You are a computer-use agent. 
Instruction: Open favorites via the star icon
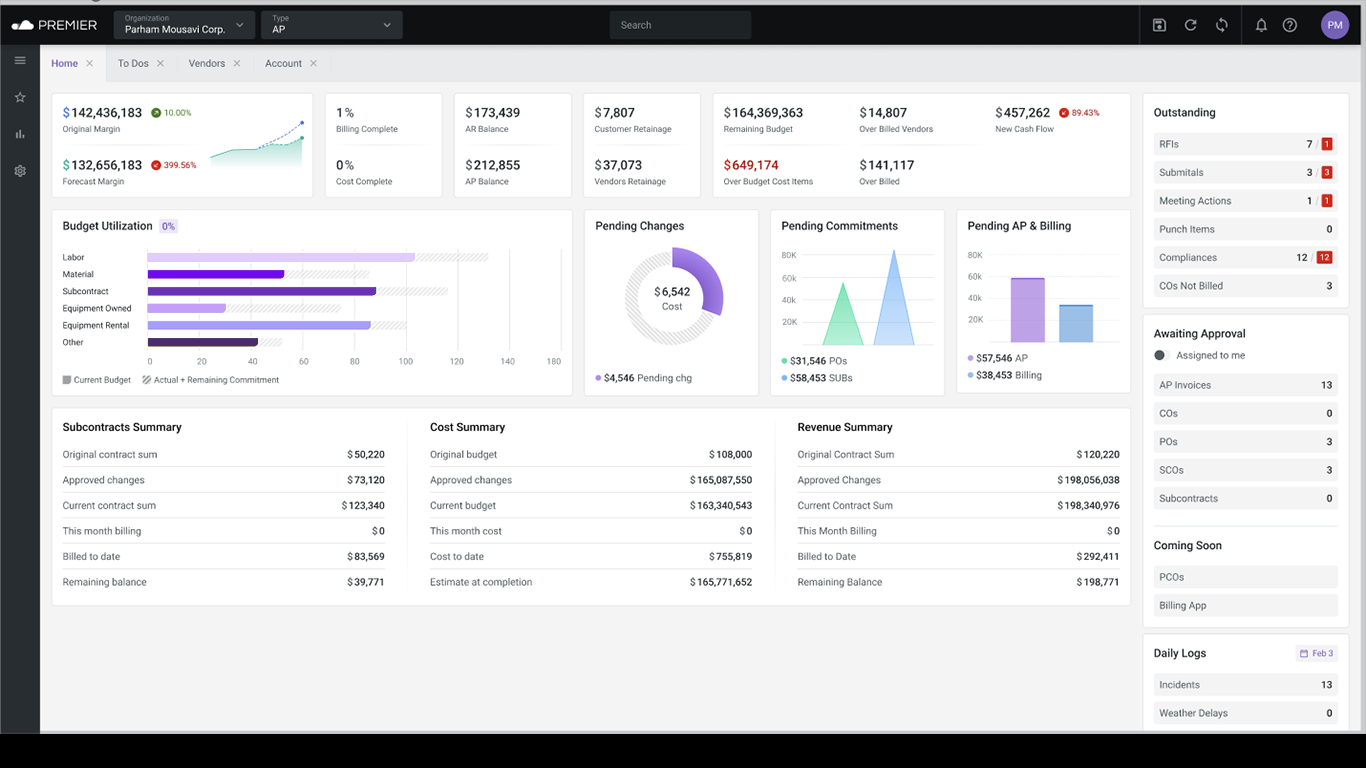(20, 97)
